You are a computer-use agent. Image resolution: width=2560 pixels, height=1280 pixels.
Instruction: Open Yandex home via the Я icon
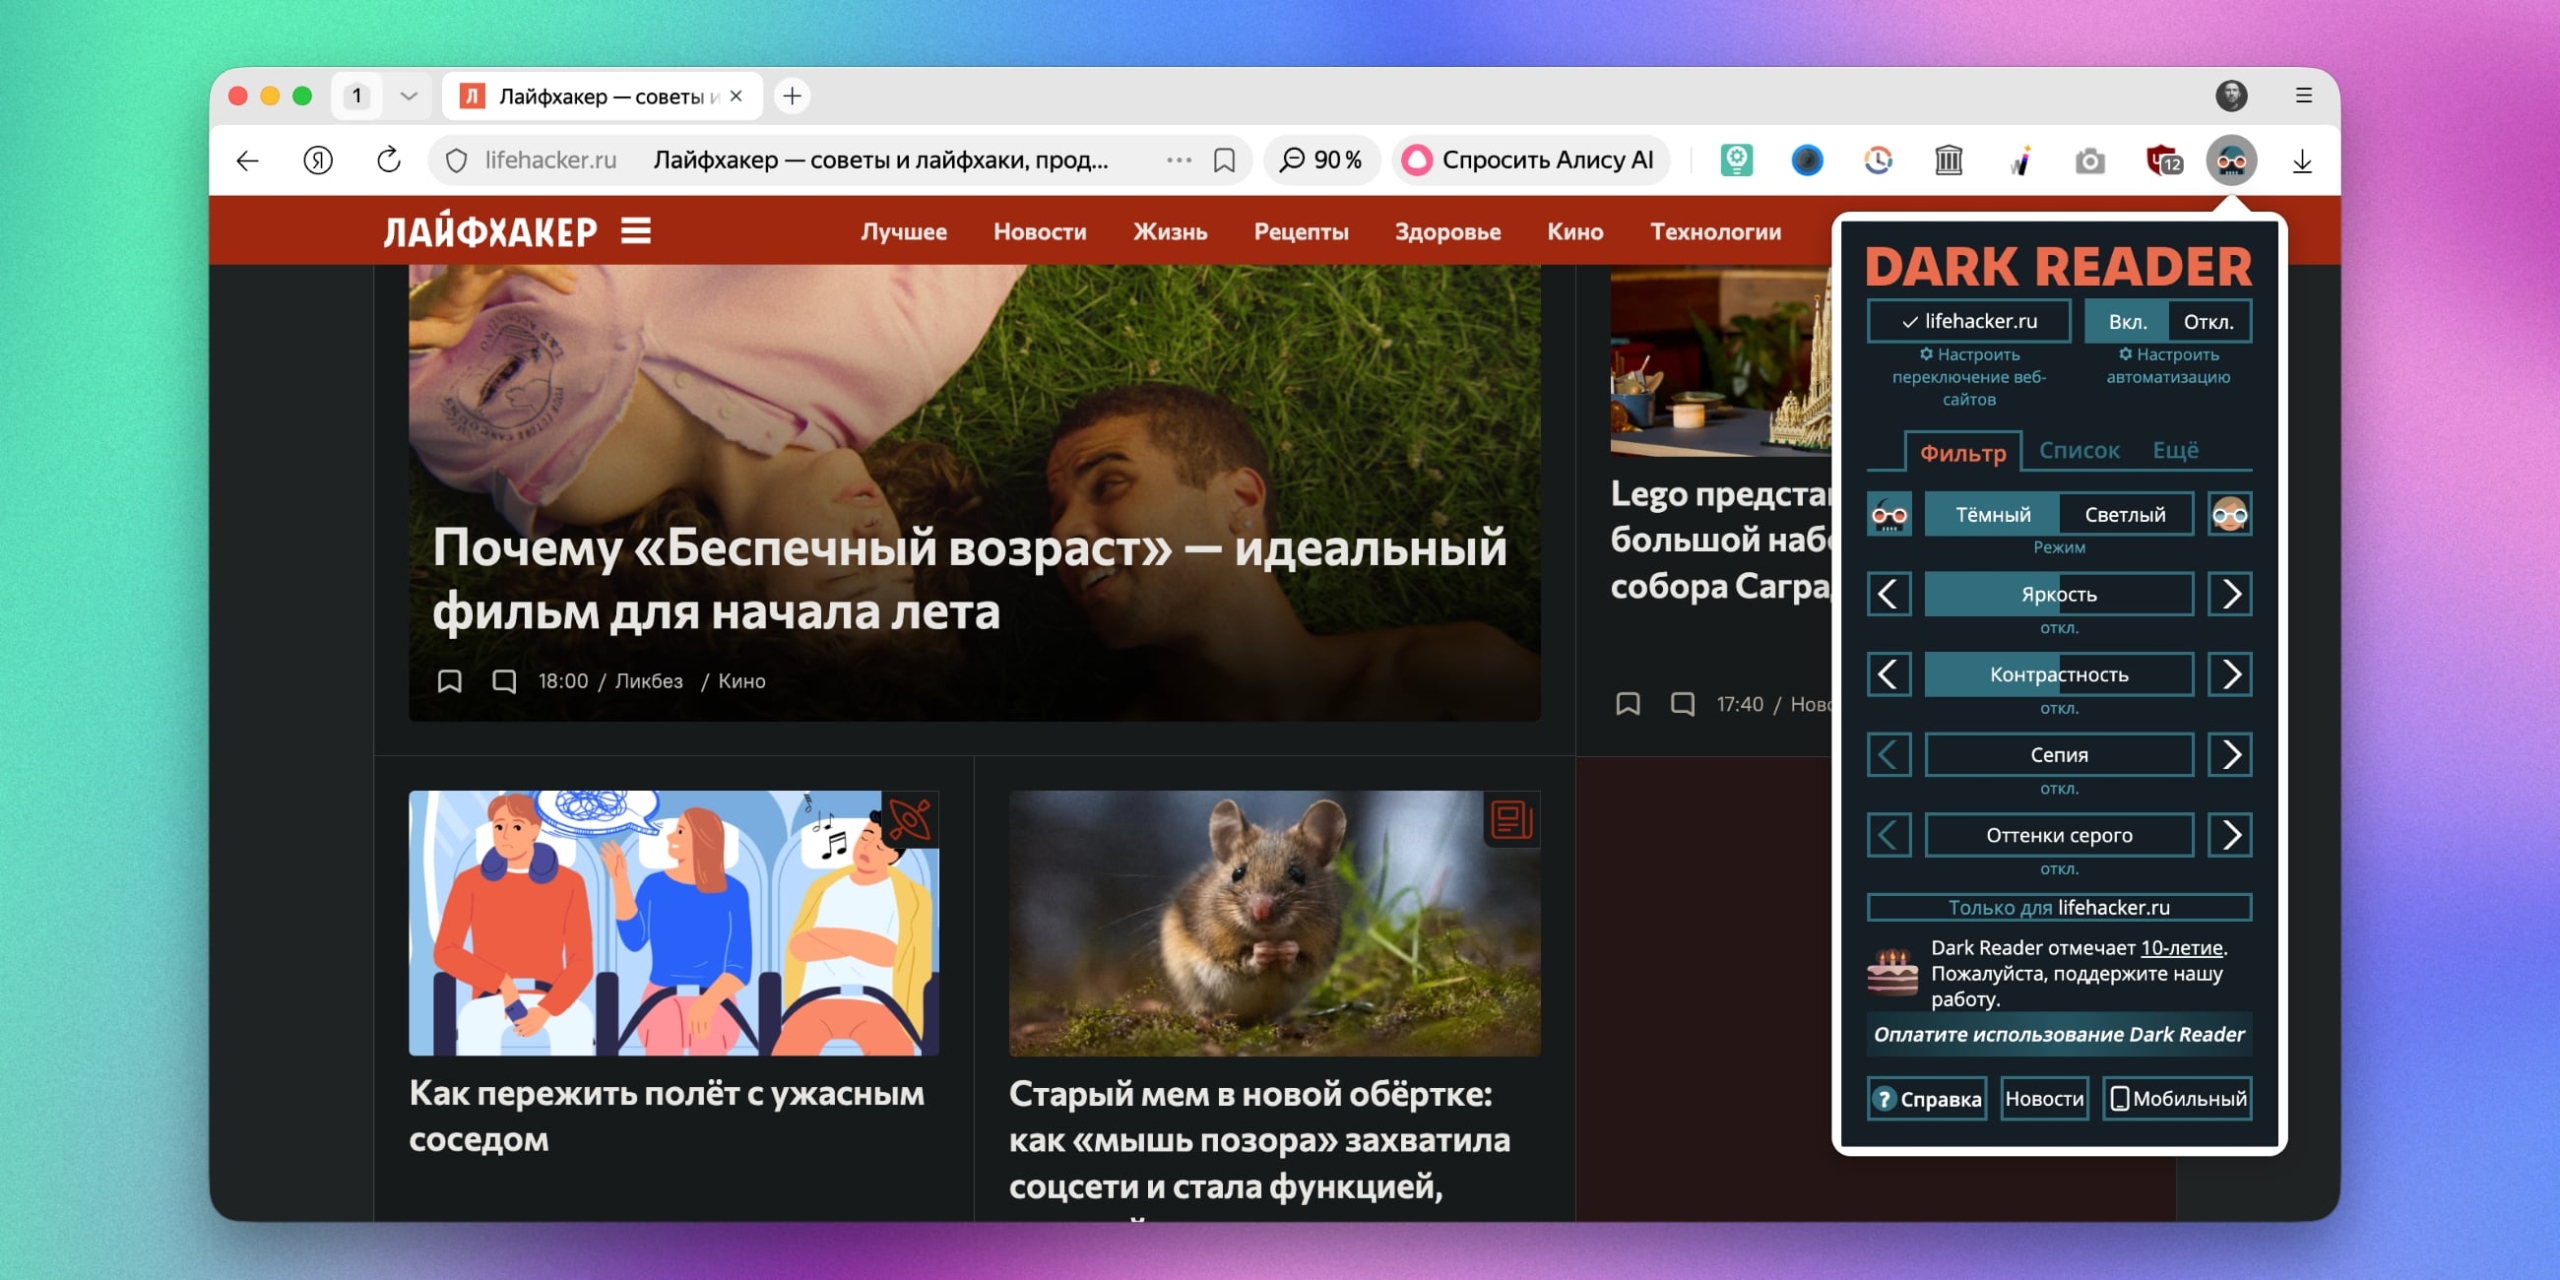[318, 160]
